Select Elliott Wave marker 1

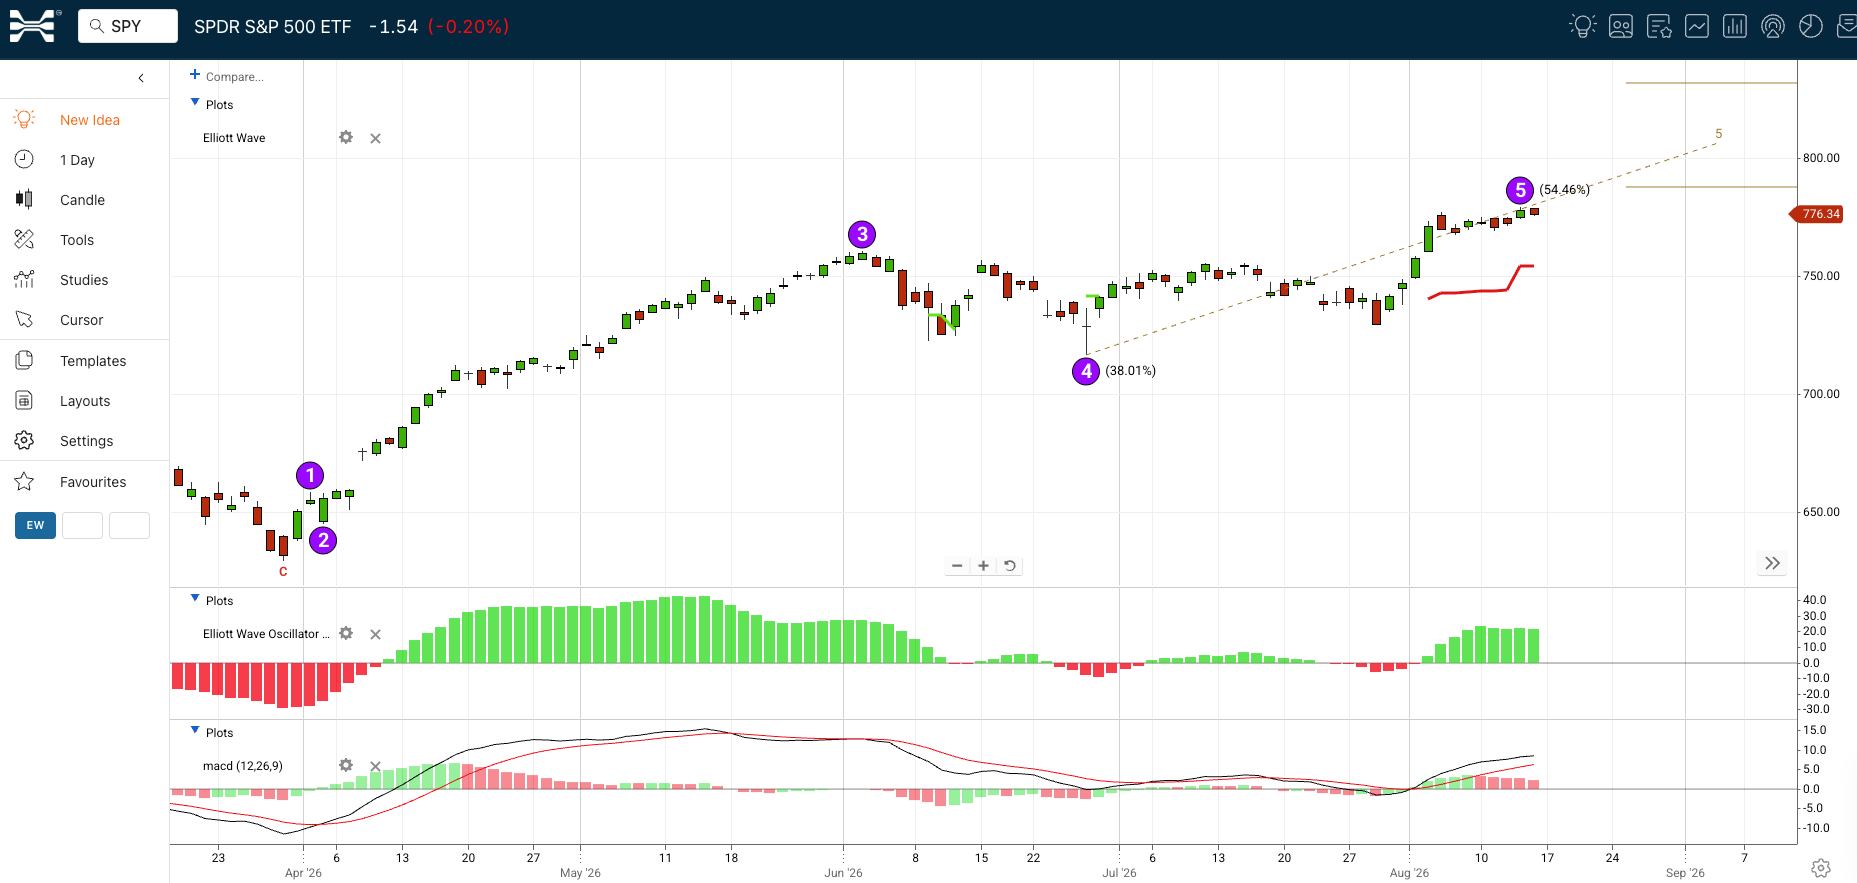tap(310, 475)
